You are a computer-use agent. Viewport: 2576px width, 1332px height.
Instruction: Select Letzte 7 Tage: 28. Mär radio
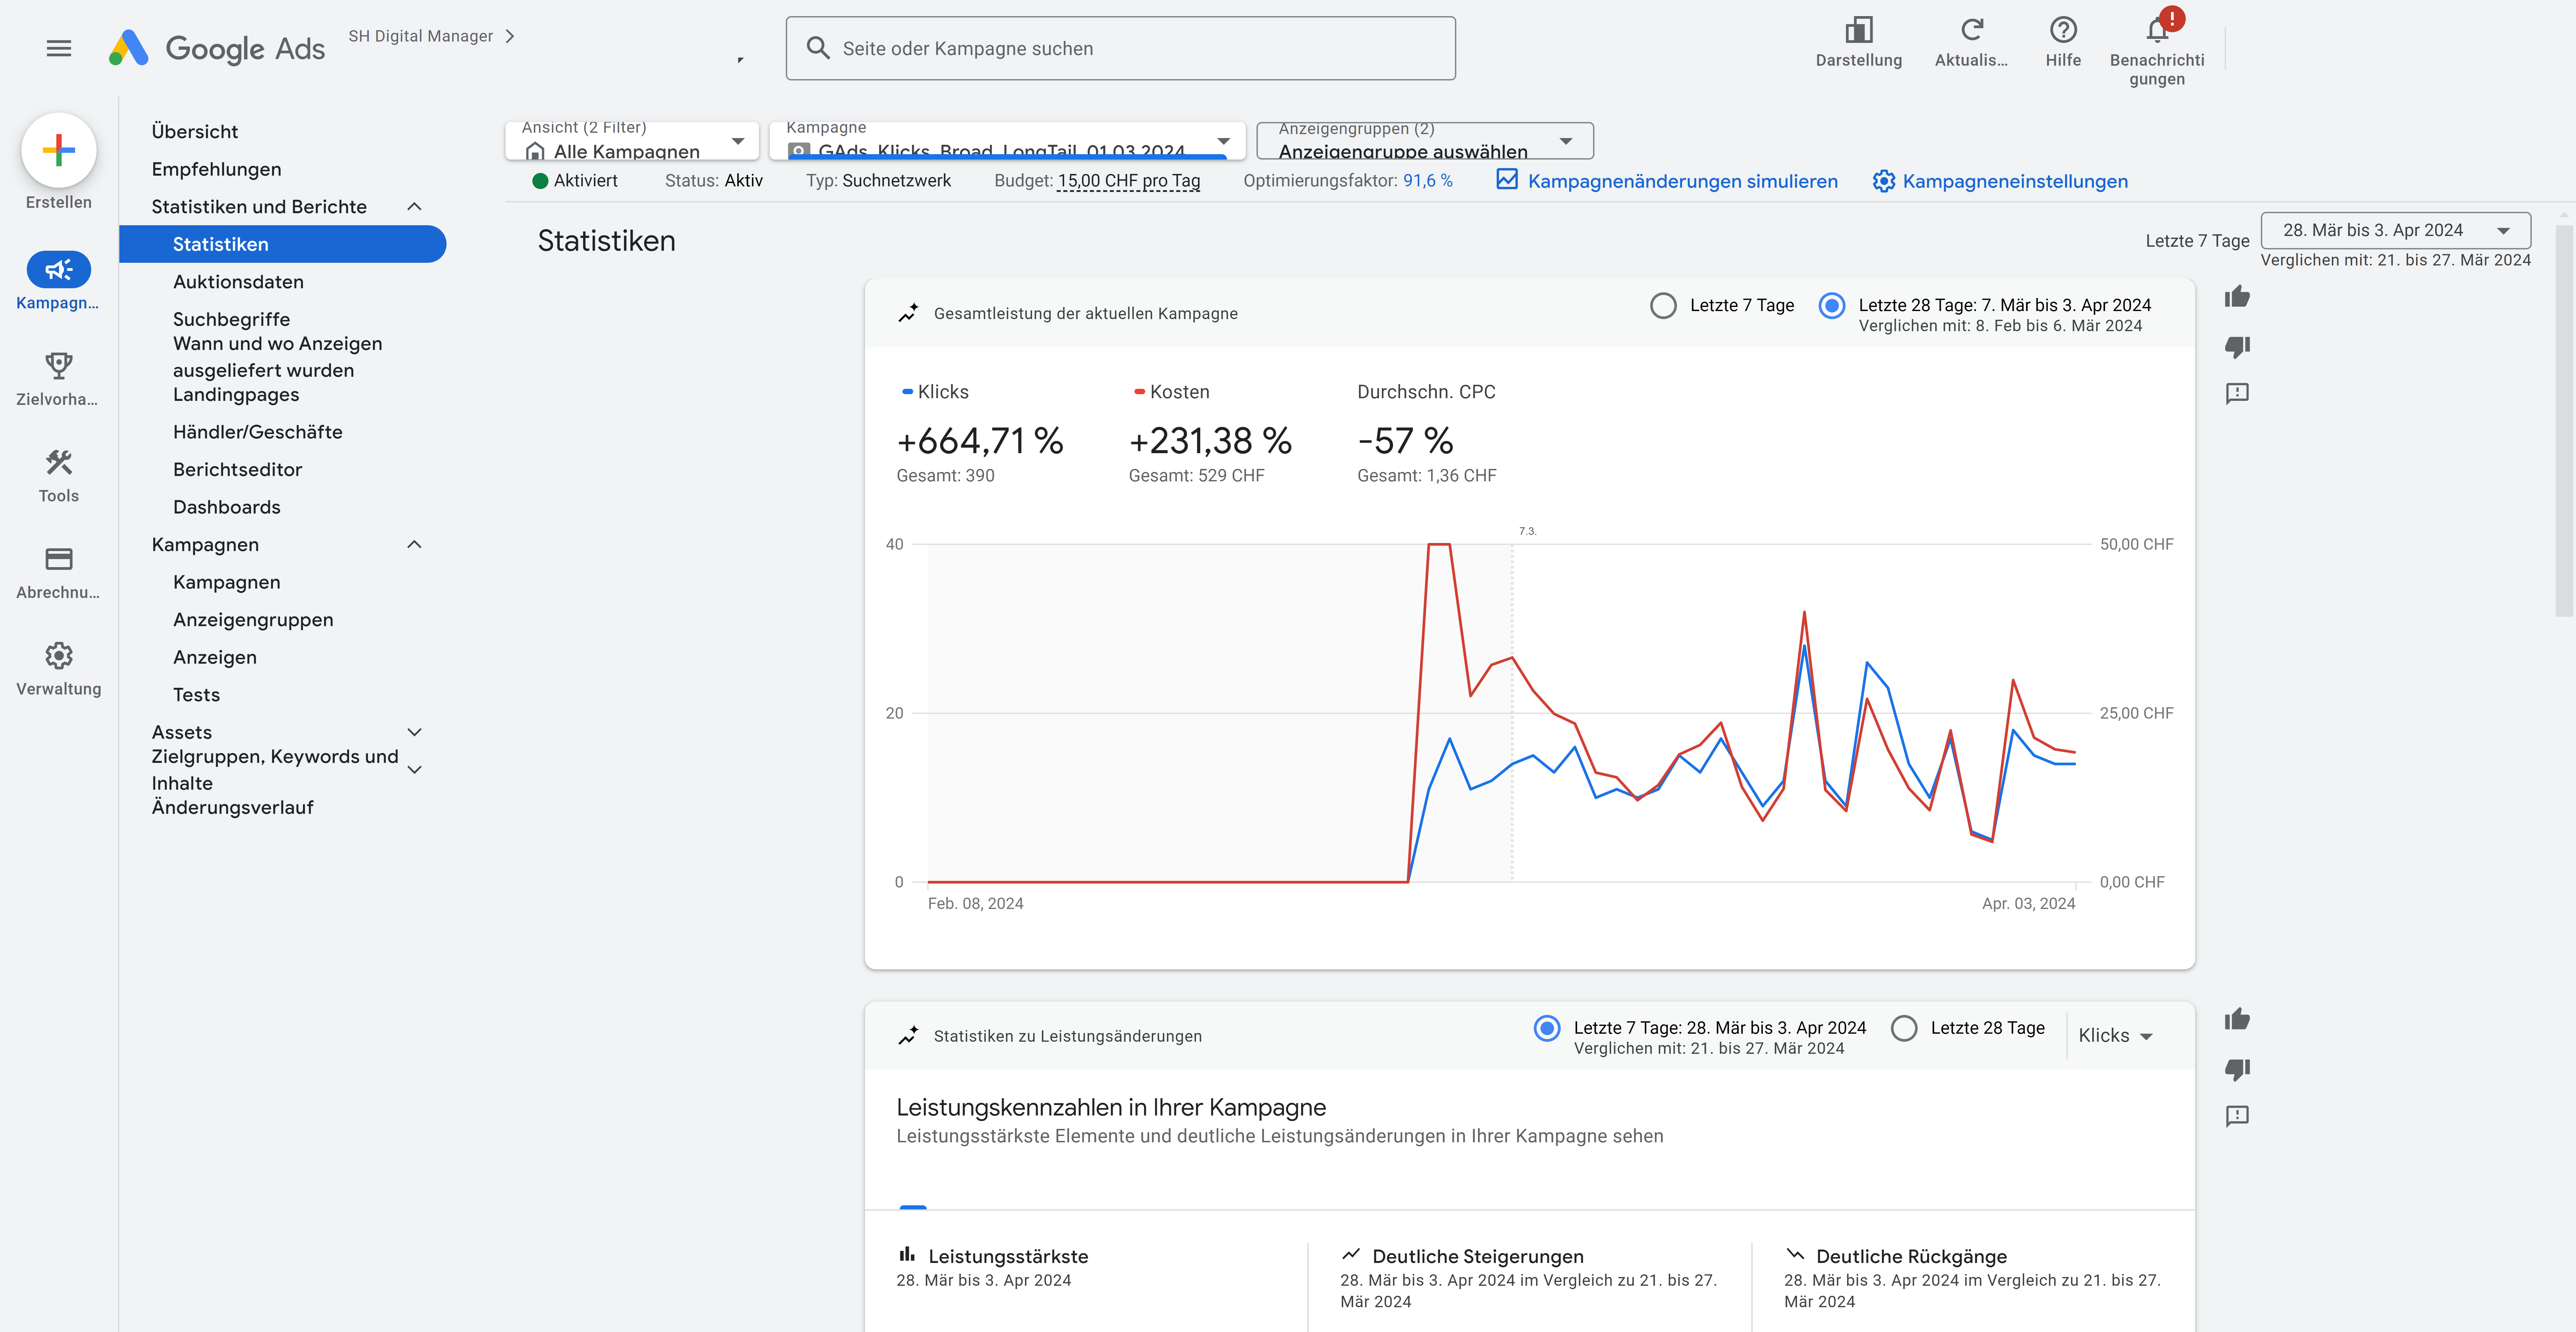click(1547, 1028)
